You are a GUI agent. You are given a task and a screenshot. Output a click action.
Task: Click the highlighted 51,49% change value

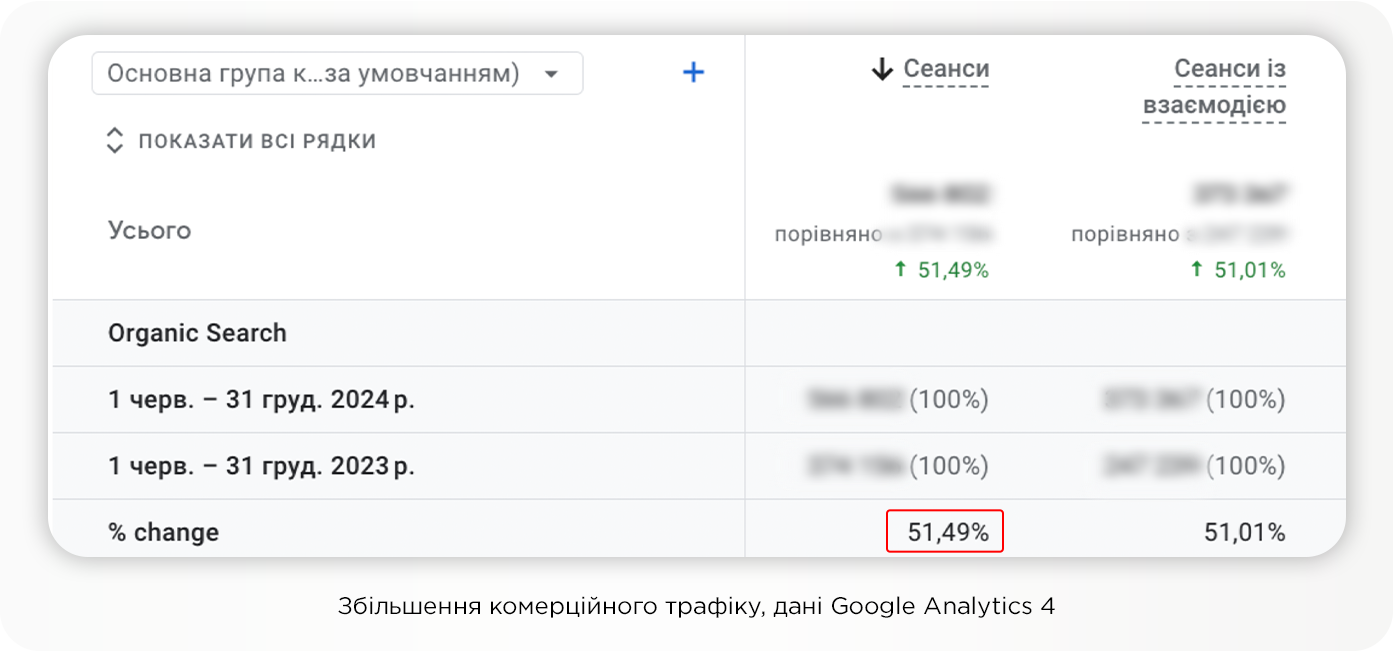pyautogui.click(x=947, y=533)
